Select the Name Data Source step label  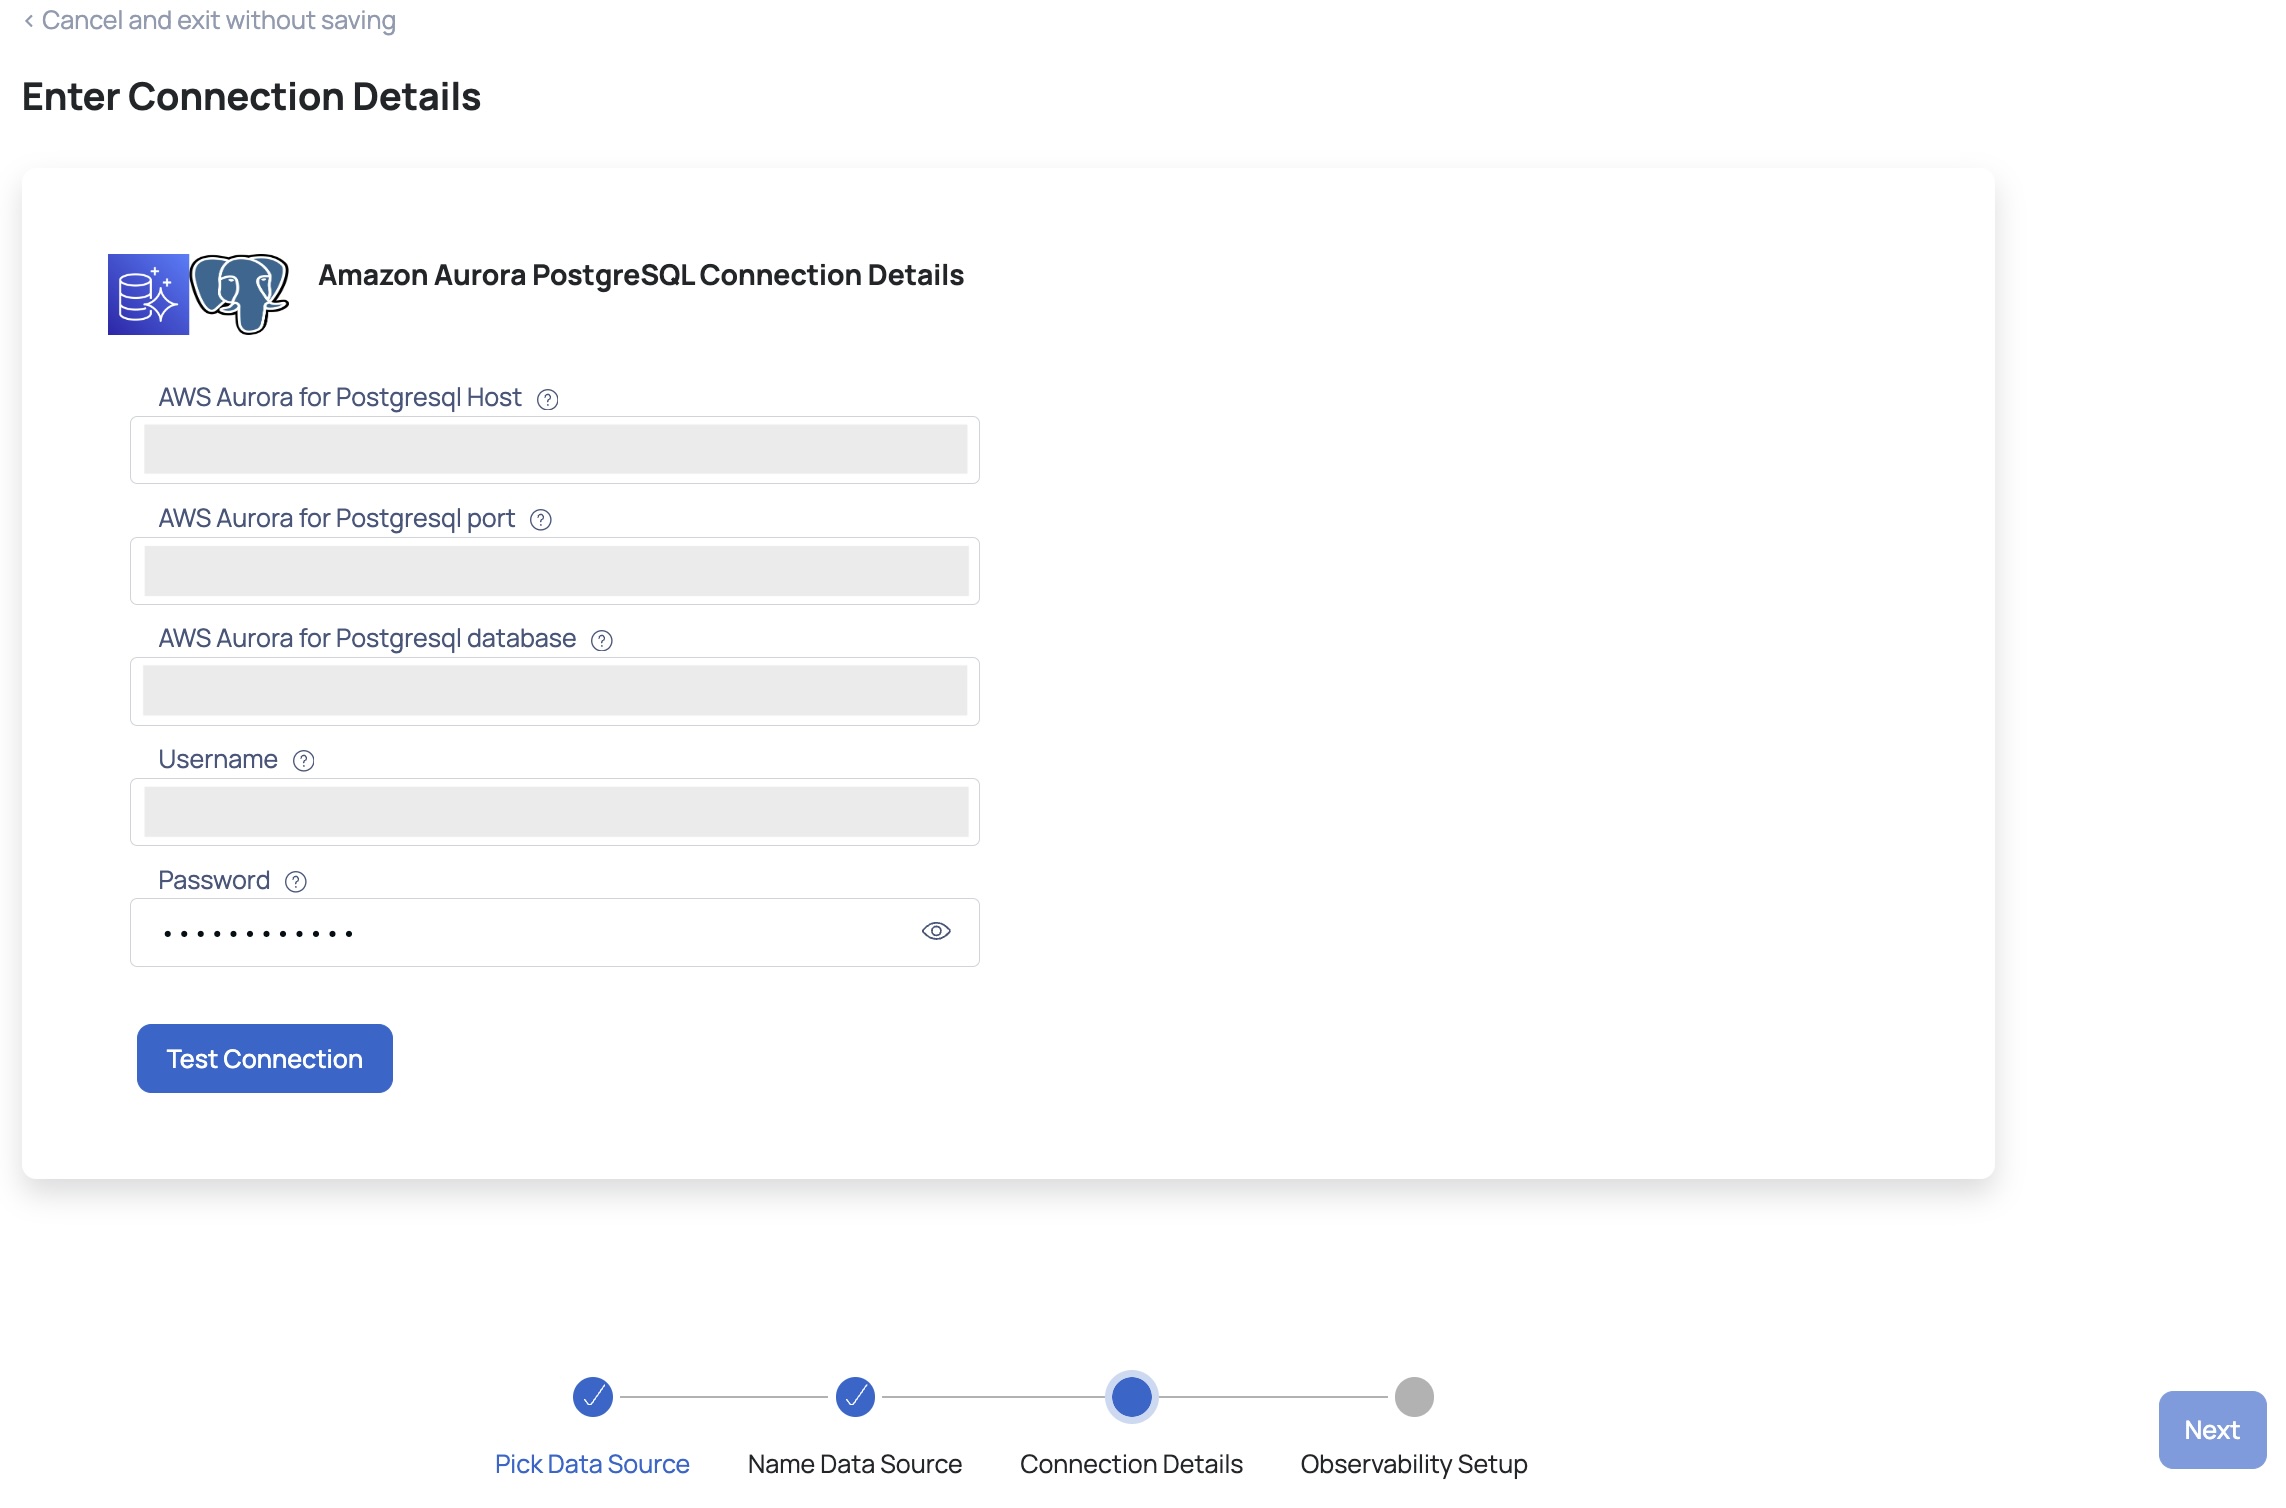point(855,1464)
